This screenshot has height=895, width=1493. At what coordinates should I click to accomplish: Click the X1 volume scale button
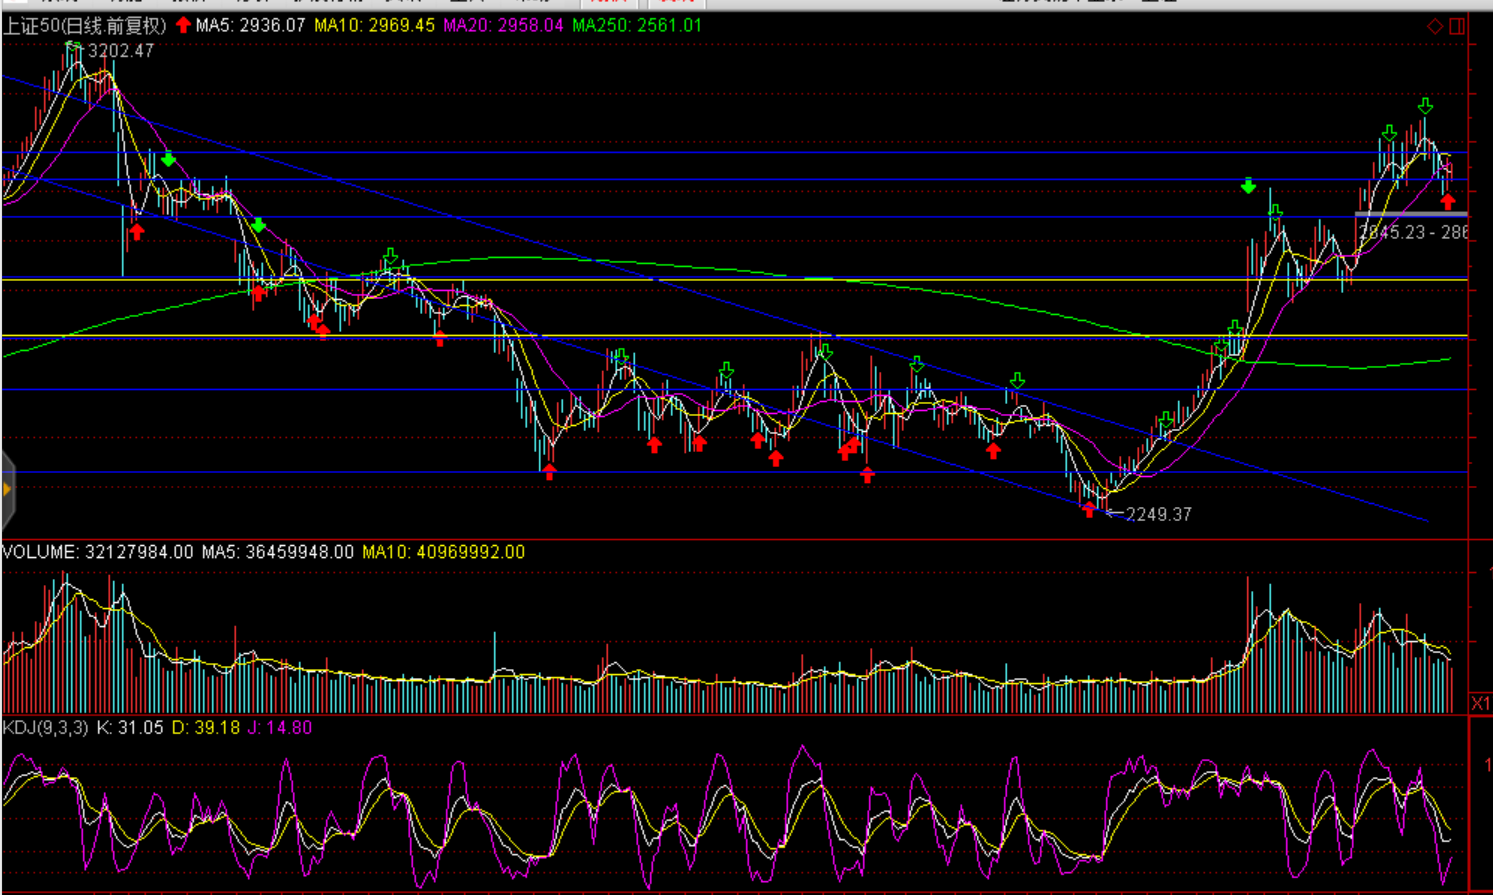1480,703
